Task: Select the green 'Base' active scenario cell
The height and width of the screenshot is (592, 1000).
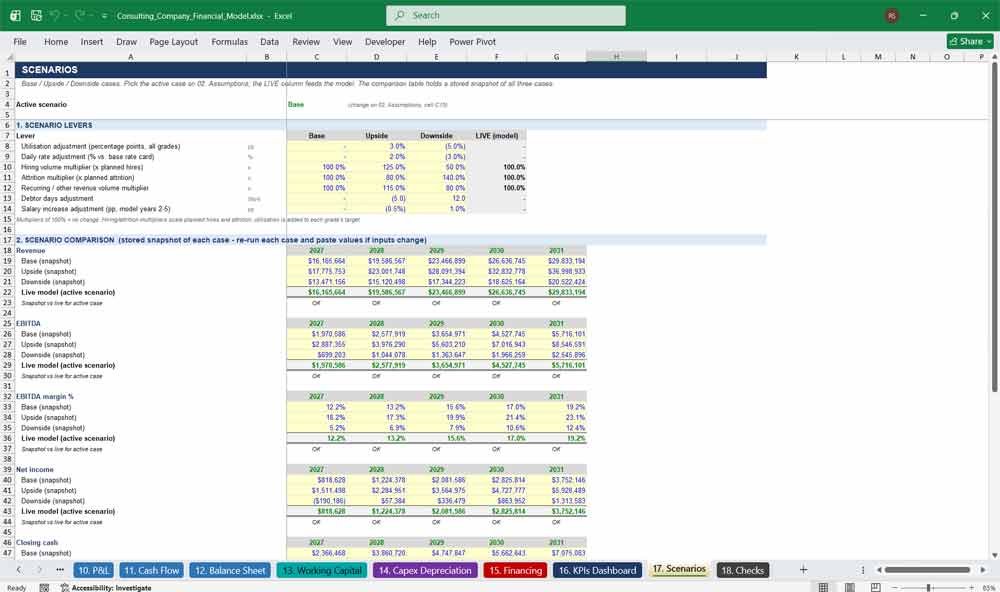Action: coord(316,105)
